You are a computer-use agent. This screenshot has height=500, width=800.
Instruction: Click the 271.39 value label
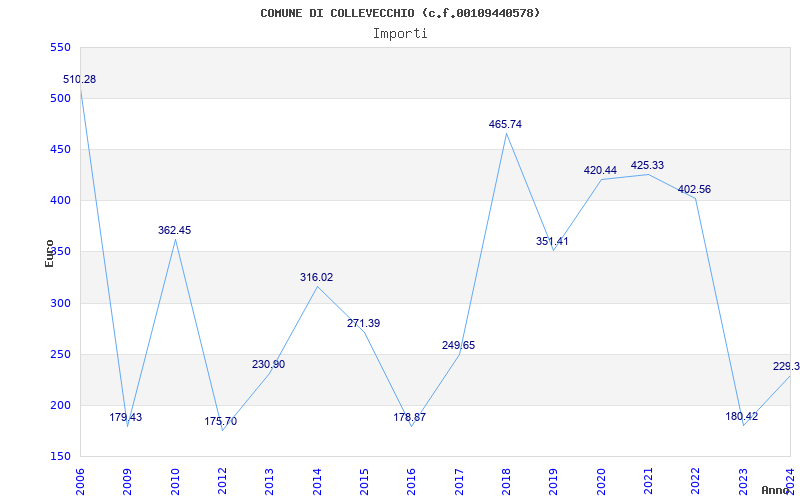click(363, 323)
